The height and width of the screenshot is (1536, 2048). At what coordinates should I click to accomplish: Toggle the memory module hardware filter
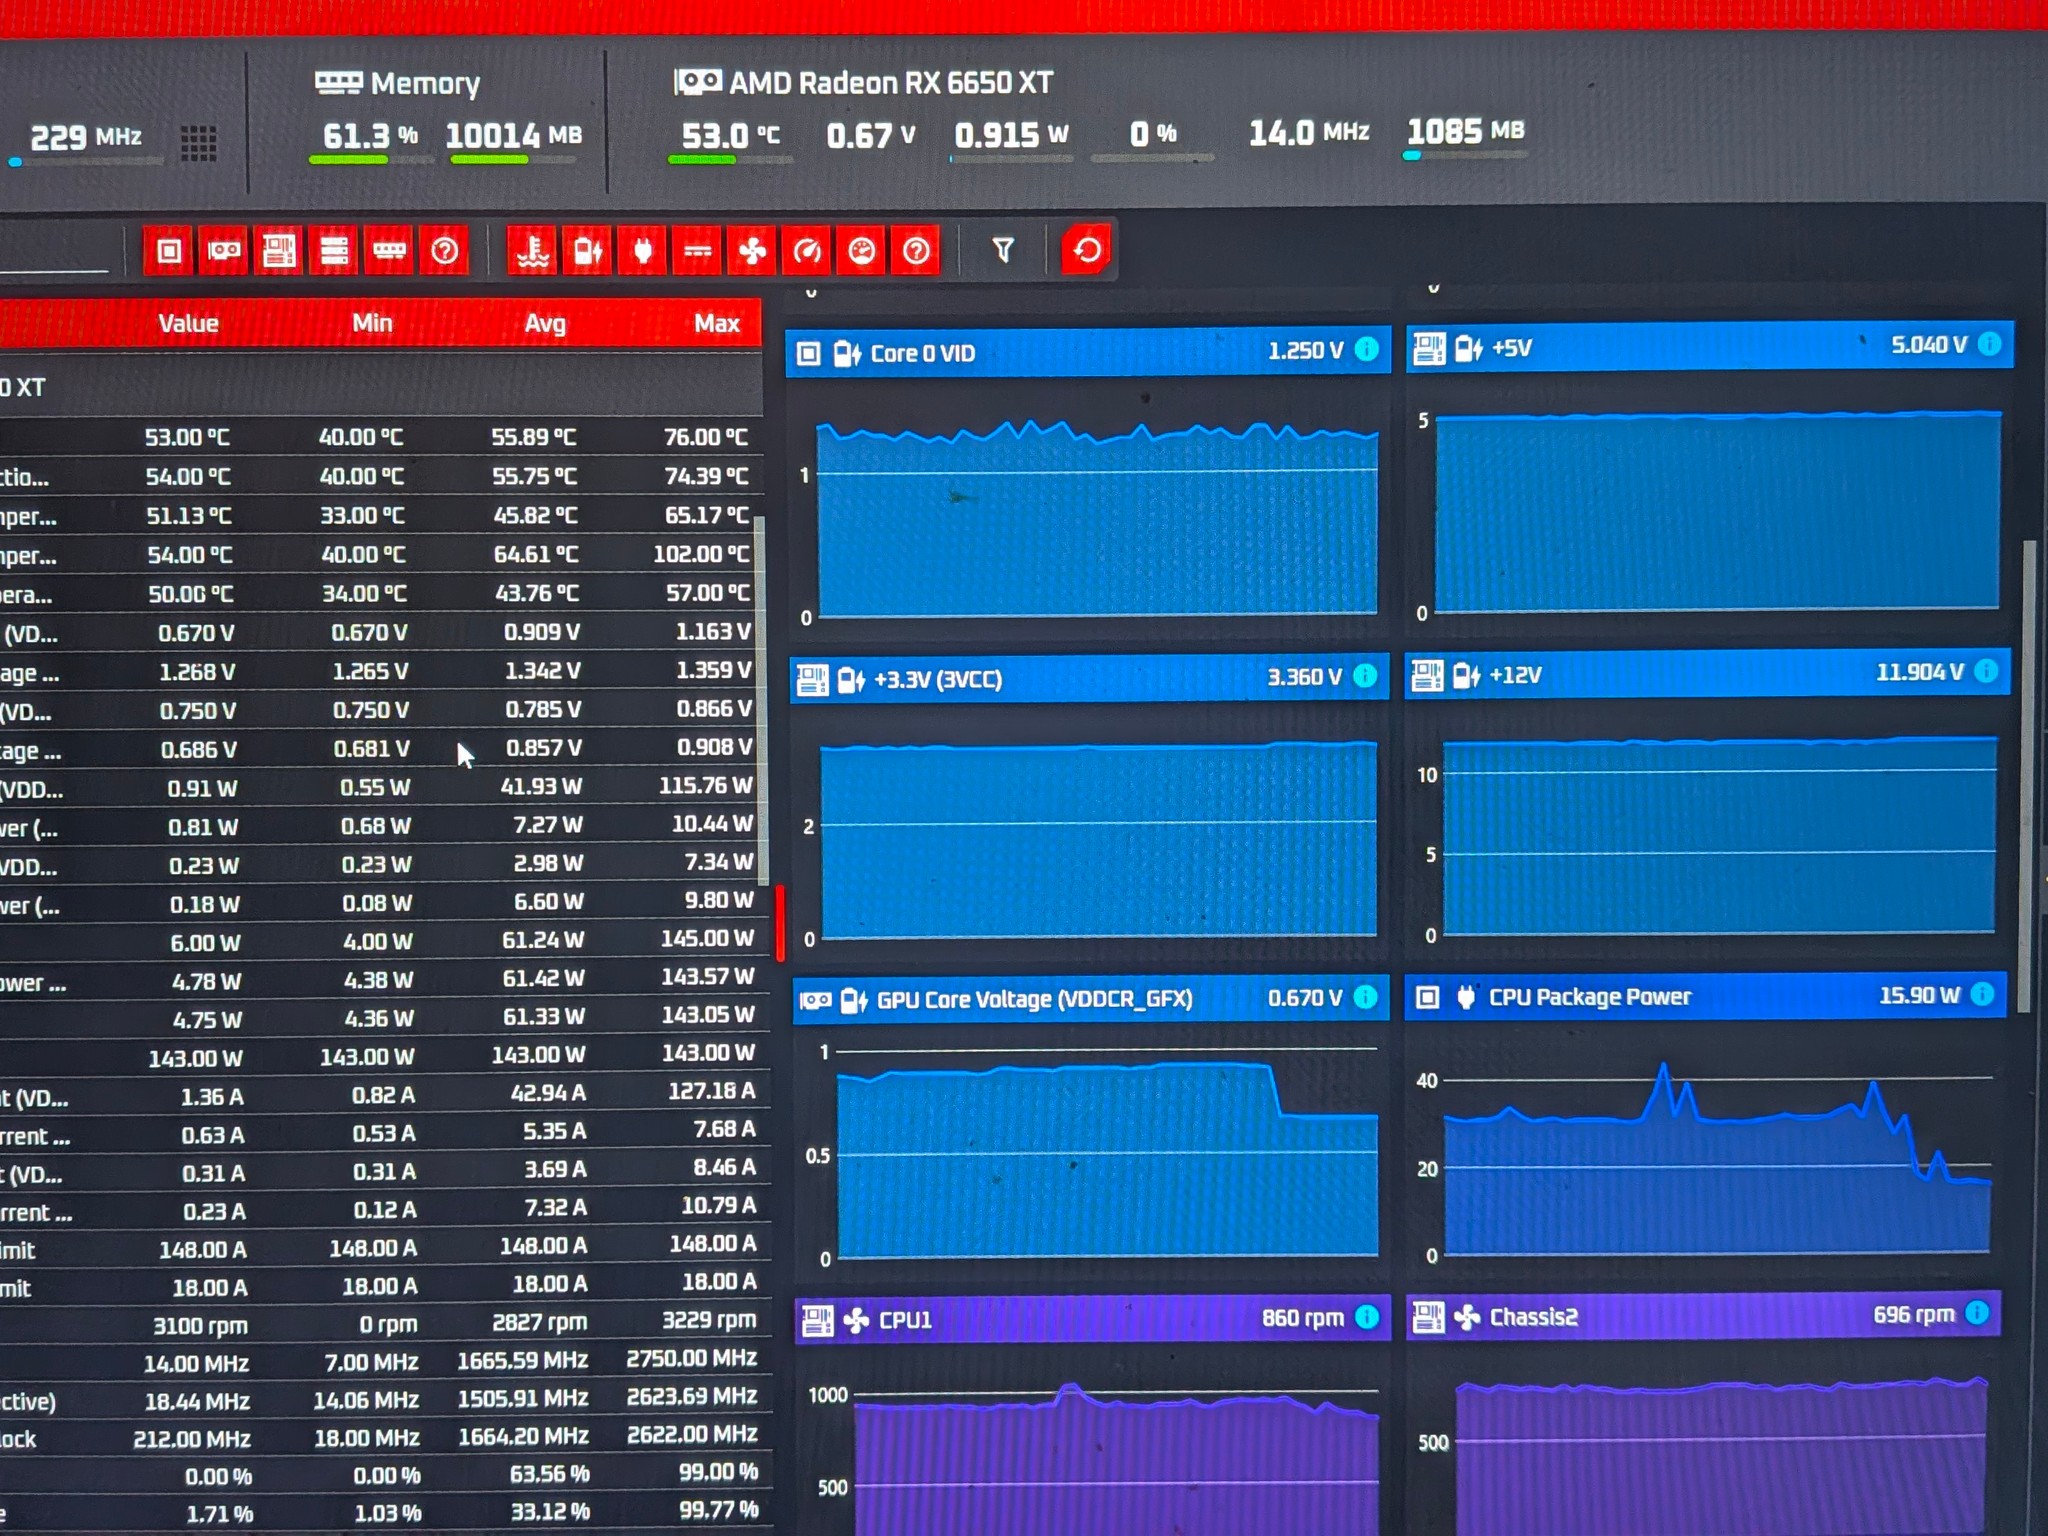pyautogui.click(x=389, y=250)
